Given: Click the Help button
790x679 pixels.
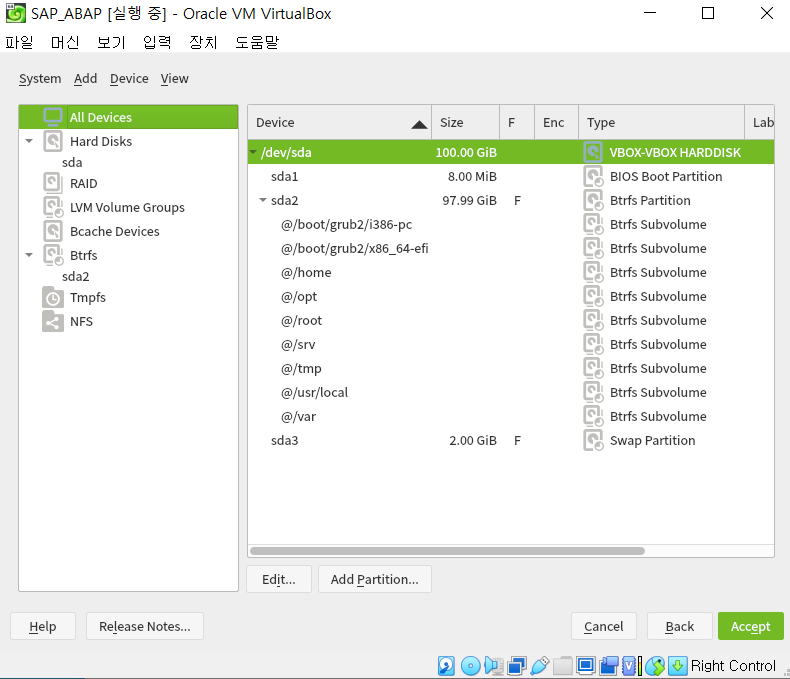Looking at the screenshot, I should click(x=43, y=626).
